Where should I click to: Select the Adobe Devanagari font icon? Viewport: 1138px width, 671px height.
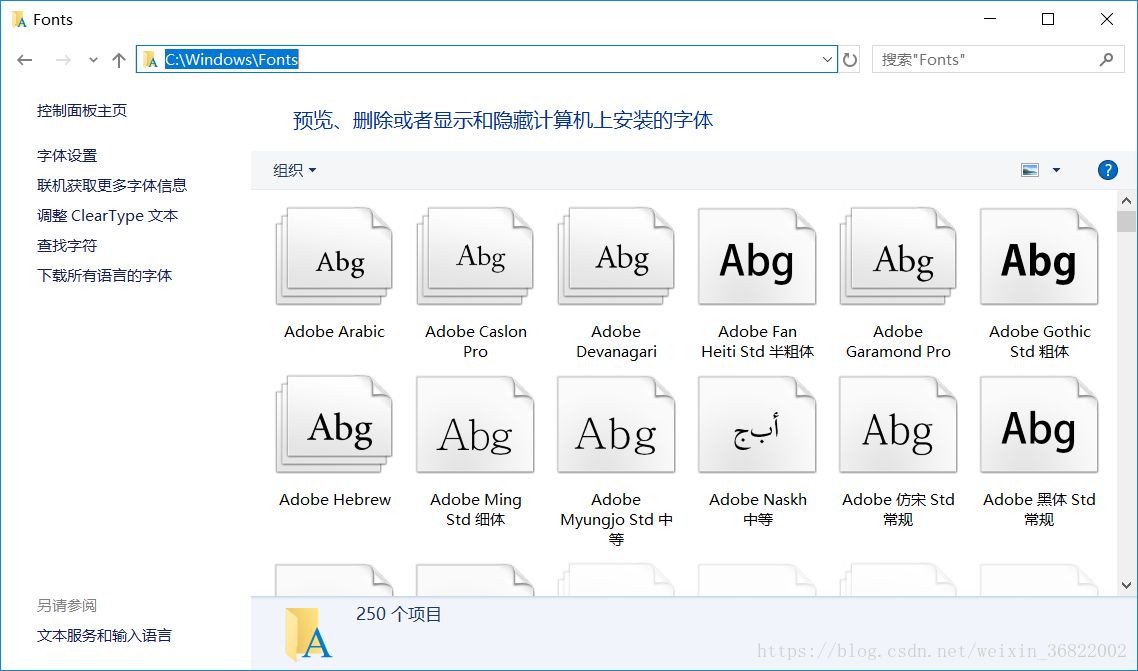[616, 257]
